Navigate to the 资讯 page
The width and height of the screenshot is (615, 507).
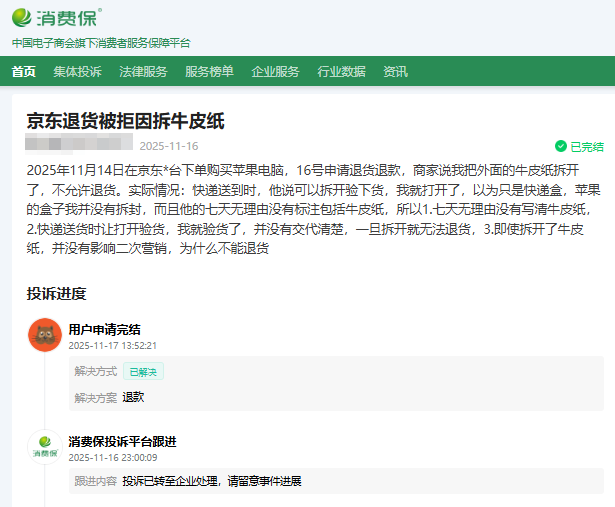(x=395, y=71)
